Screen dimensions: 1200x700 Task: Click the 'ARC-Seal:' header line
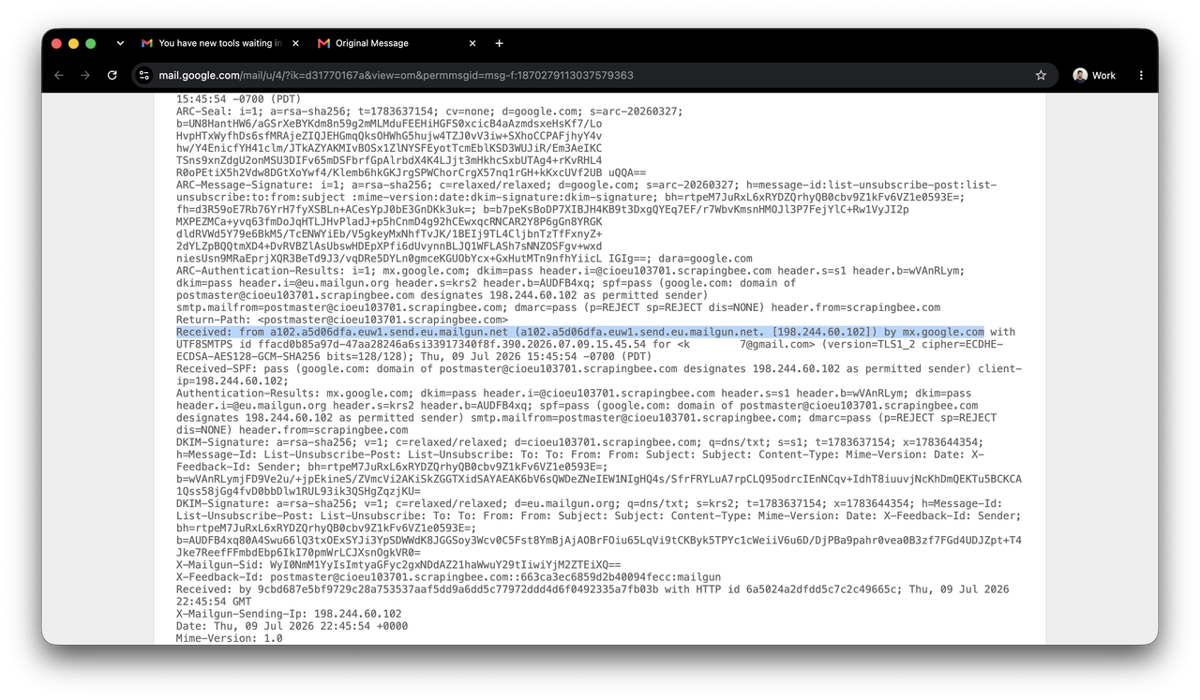[x=430, y=112]
